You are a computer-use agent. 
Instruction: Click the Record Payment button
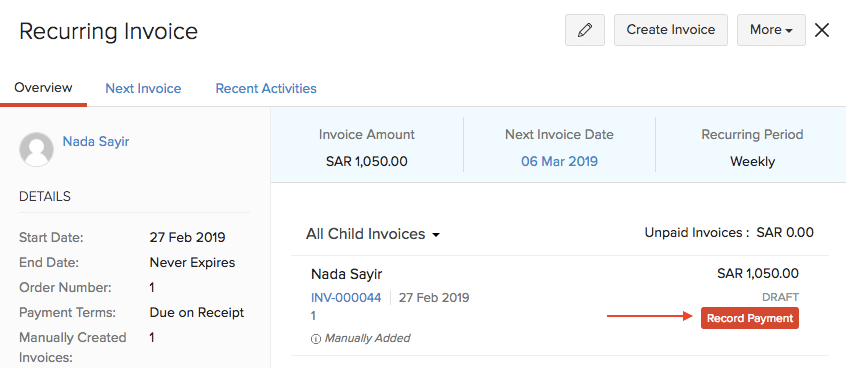click(x=749, y=318)
